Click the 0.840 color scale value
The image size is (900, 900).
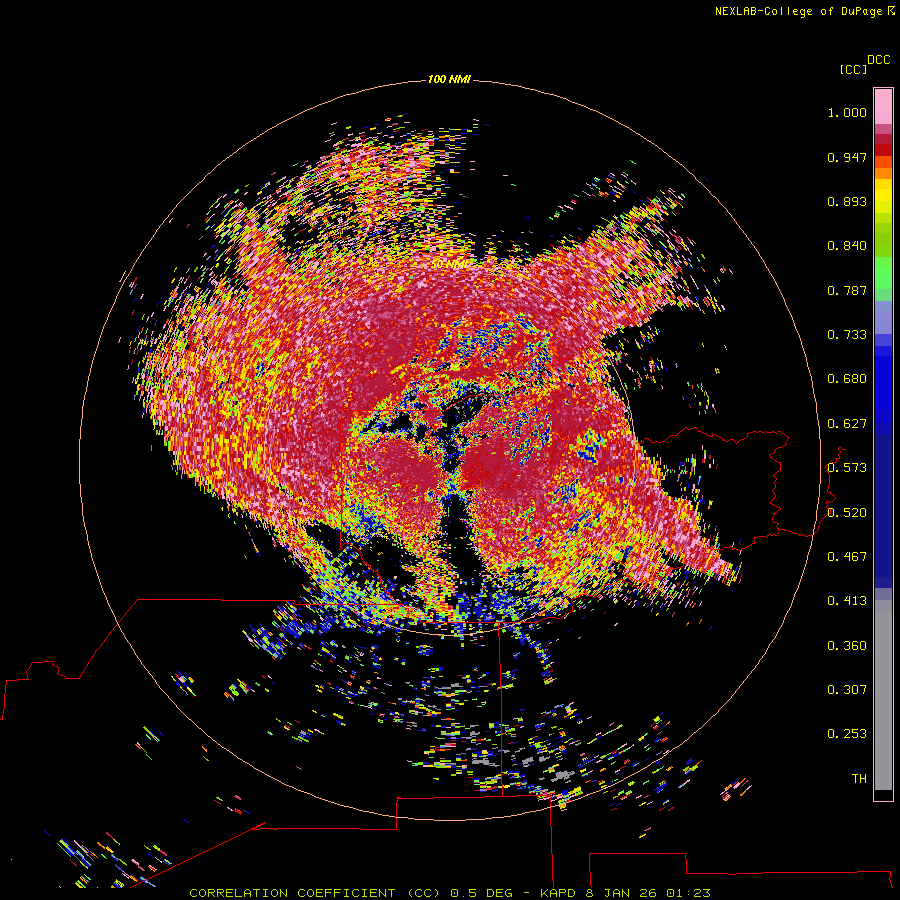pyautogui.click(x=847, y=246)
